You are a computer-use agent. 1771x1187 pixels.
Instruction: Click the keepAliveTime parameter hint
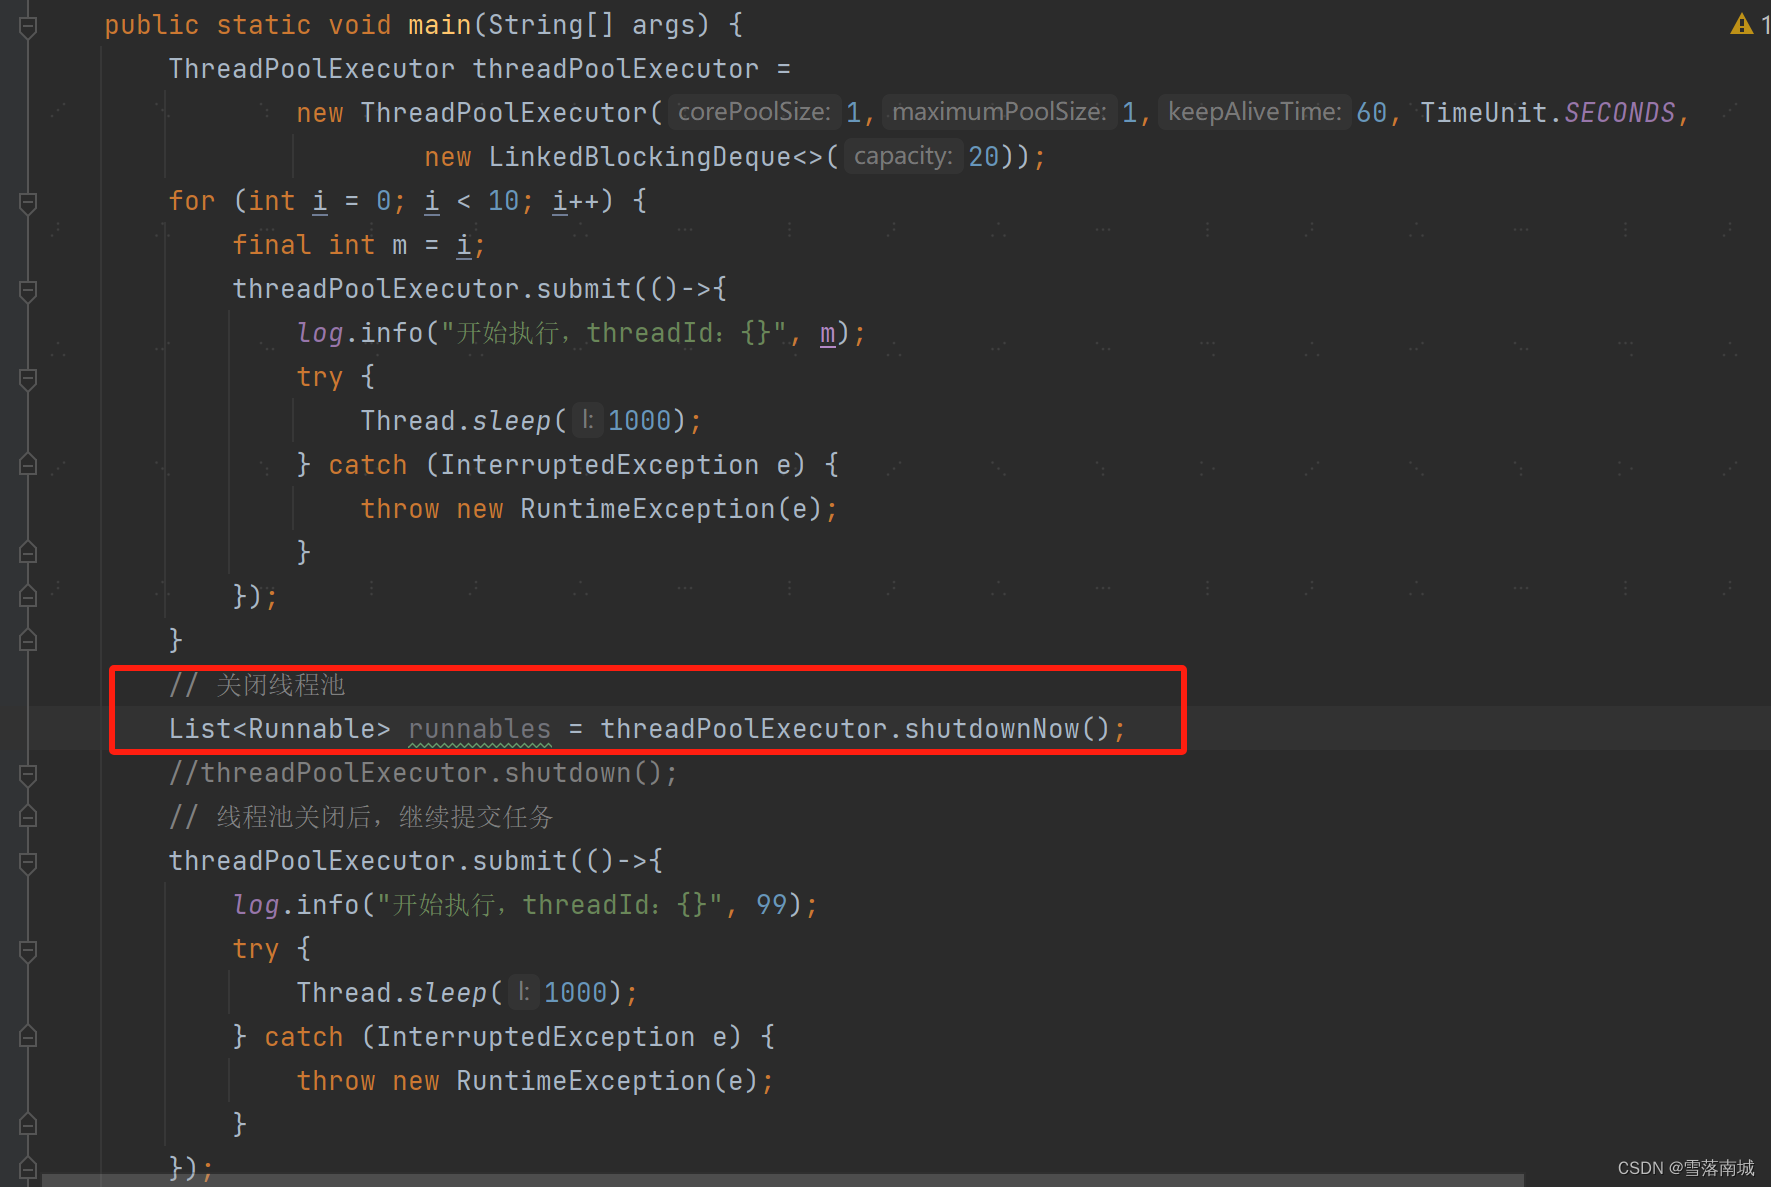point(1255,112)
